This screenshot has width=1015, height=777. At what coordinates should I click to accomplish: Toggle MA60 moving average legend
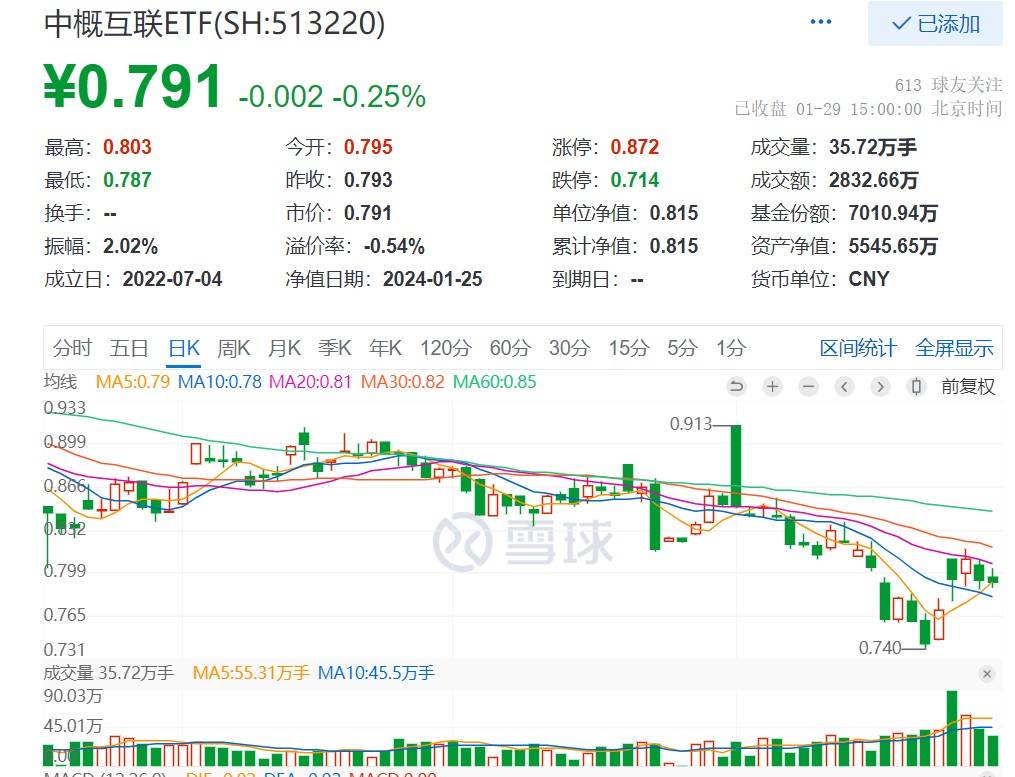pyautogui.click(x=496, y=382)
